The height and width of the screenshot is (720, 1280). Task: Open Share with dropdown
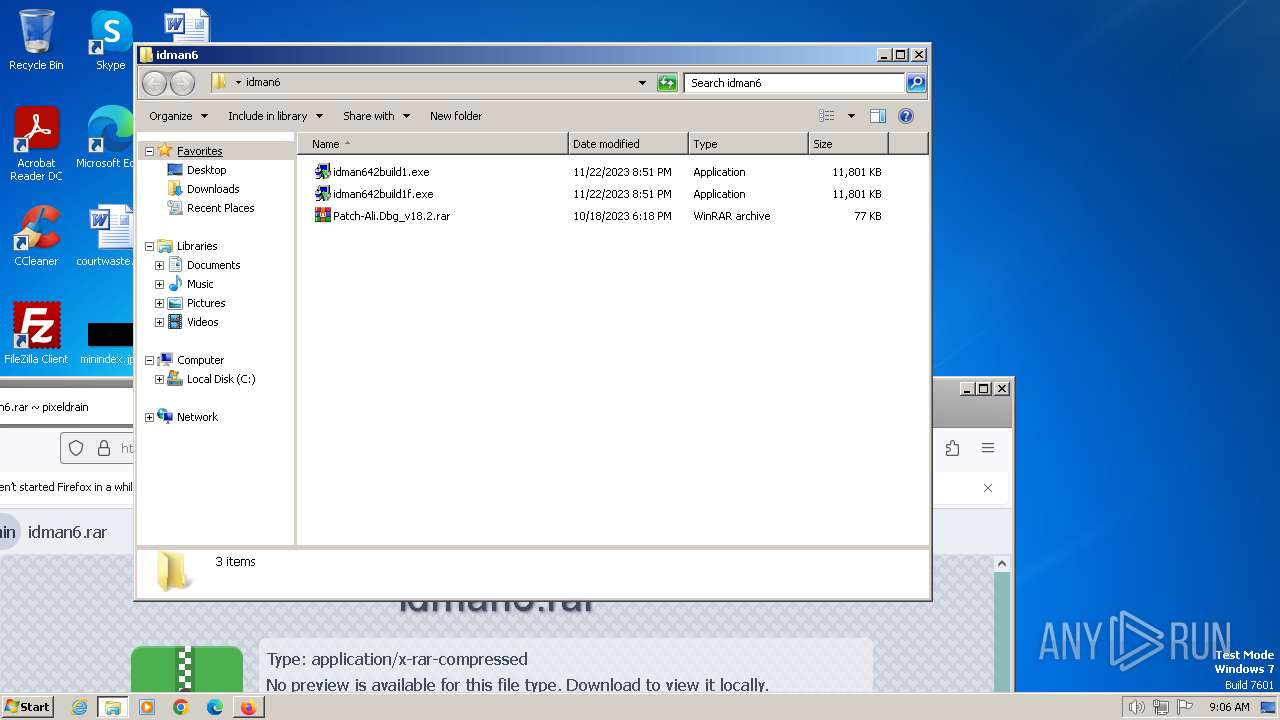pos(376,116)
